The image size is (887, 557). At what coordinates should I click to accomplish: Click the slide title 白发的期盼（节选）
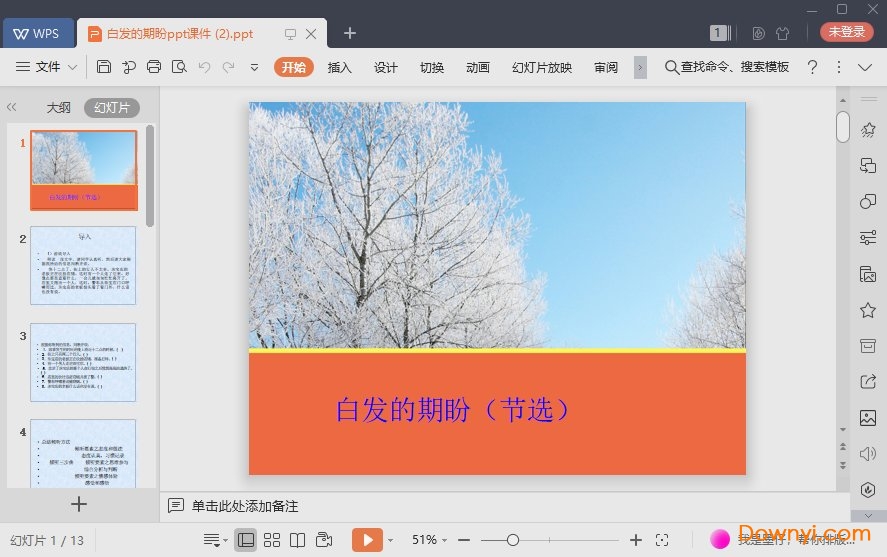tap(453, 409)
